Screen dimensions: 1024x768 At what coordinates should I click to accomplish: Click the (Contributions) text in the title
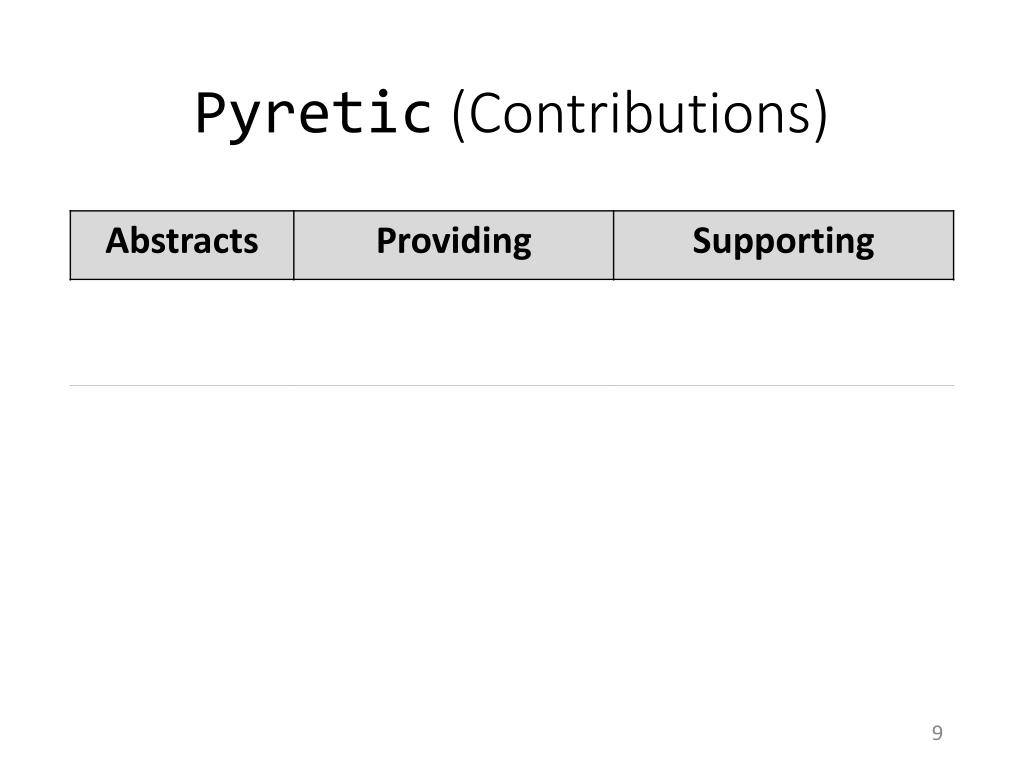click(x=640, y=114)
